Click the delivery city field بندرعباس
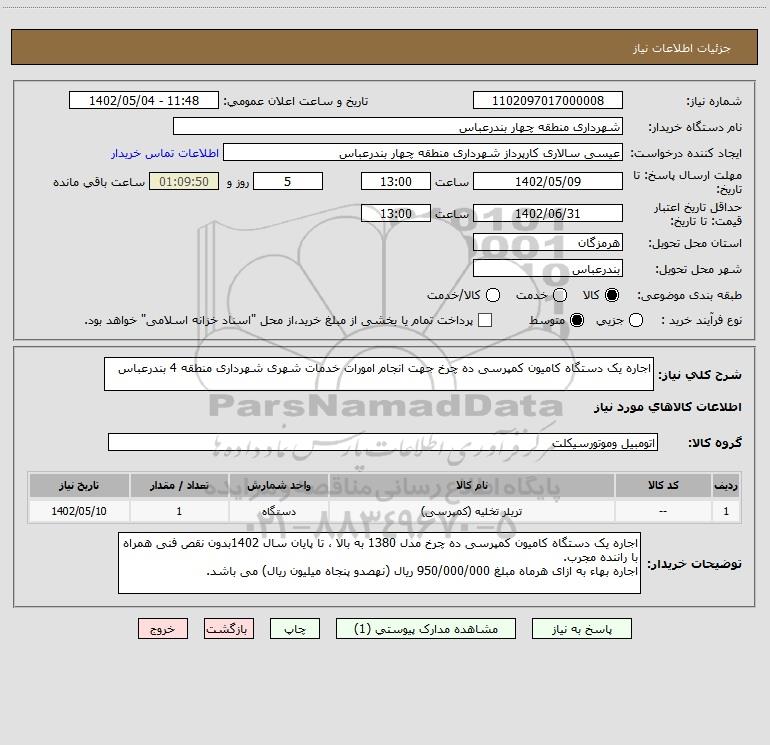Image resolution: width=770 pixels, height=745 pixels. click(x=548, y=268)
